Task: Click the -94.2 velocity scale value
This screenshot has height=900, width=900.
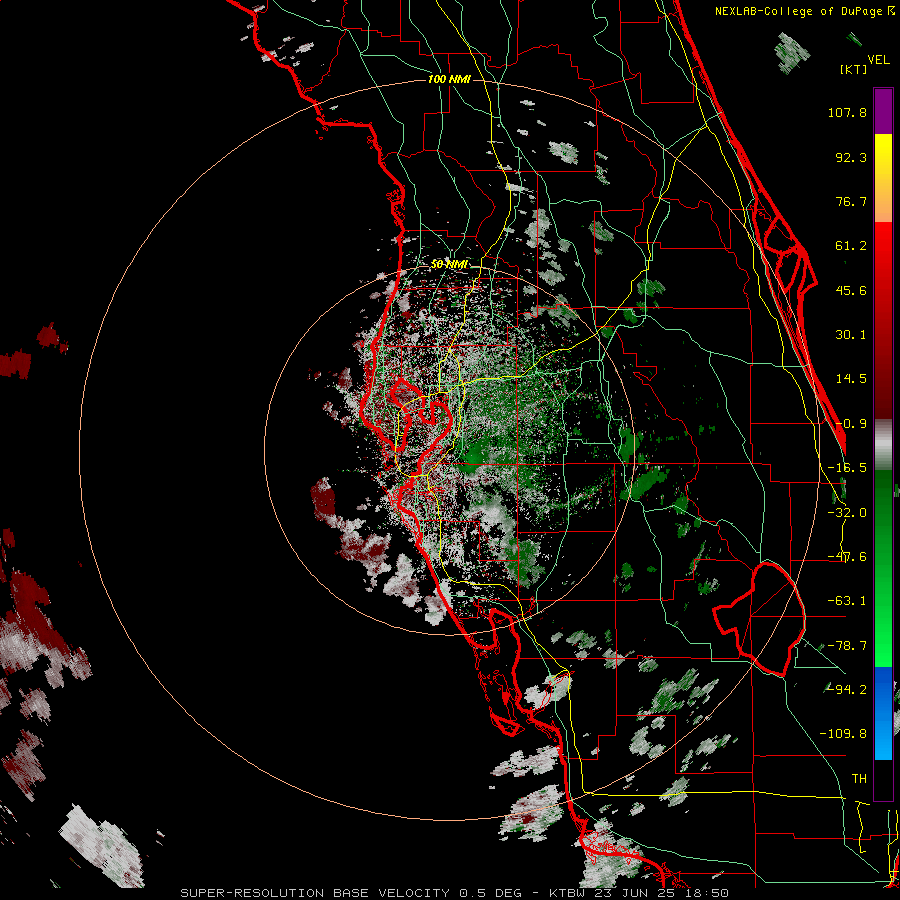Action: 847,690
